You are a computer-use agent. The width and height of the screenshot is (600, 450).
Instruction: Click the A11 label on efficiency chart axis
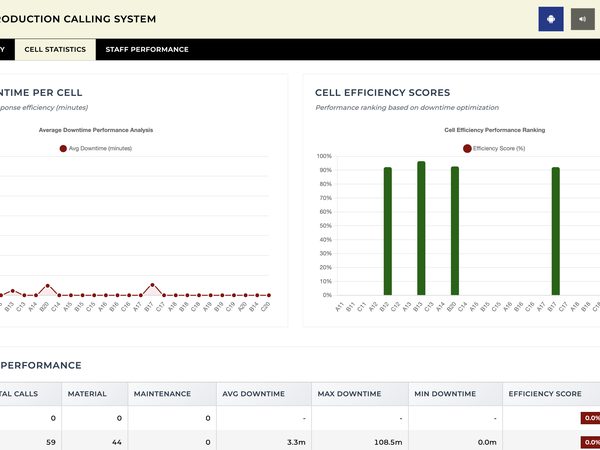point(339,307)
